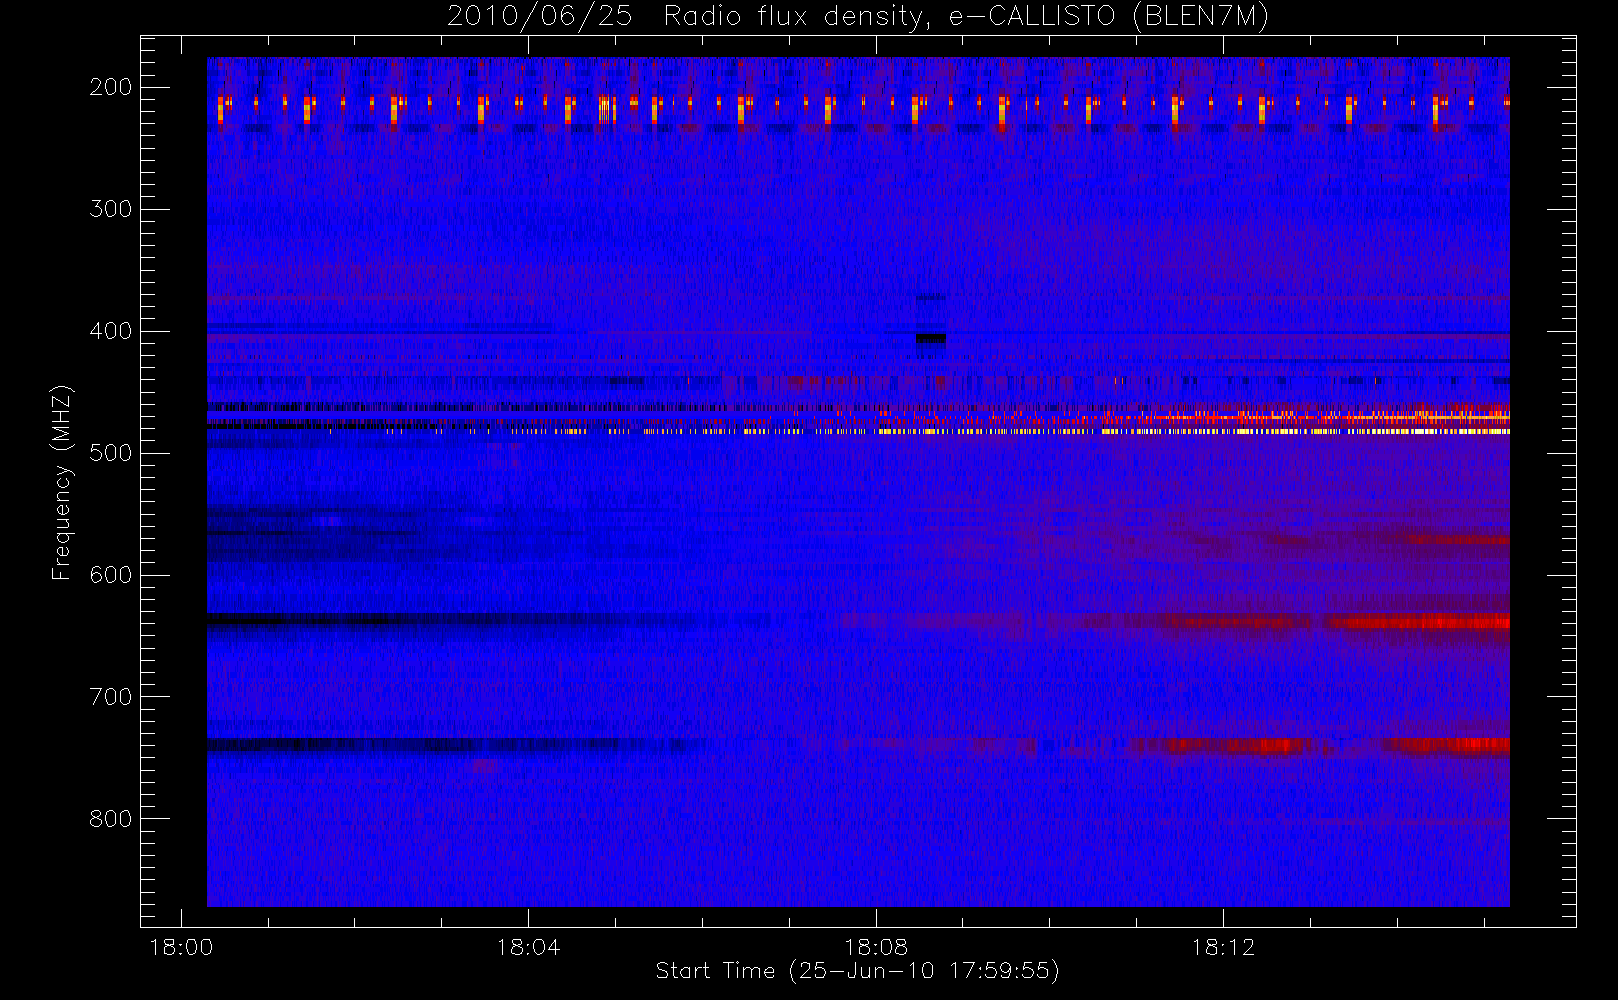1618x1000 pixels.
Task: Click the '18:00' time tick label
Action: tap(181, 947)
